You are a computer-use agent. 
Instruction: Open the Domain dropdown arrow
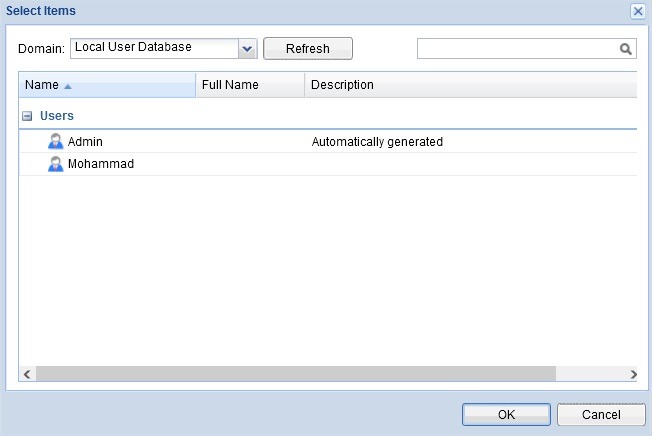(x=248, y=48)
